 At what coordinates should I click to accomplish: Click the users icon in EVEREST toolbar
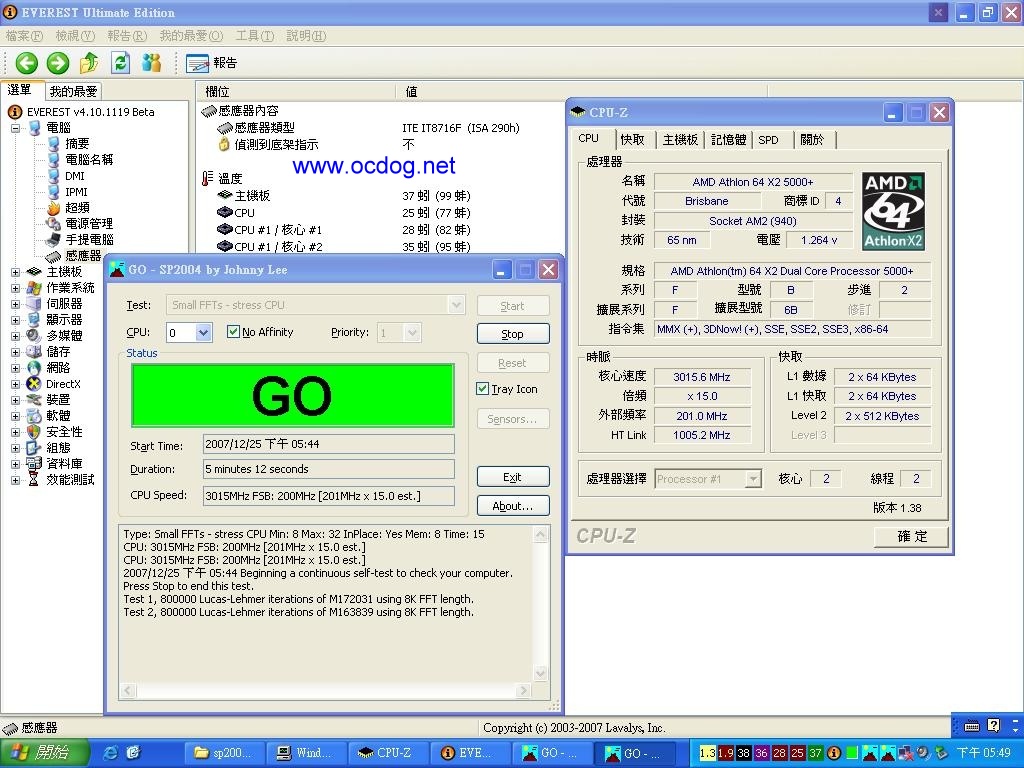point(152,63)
